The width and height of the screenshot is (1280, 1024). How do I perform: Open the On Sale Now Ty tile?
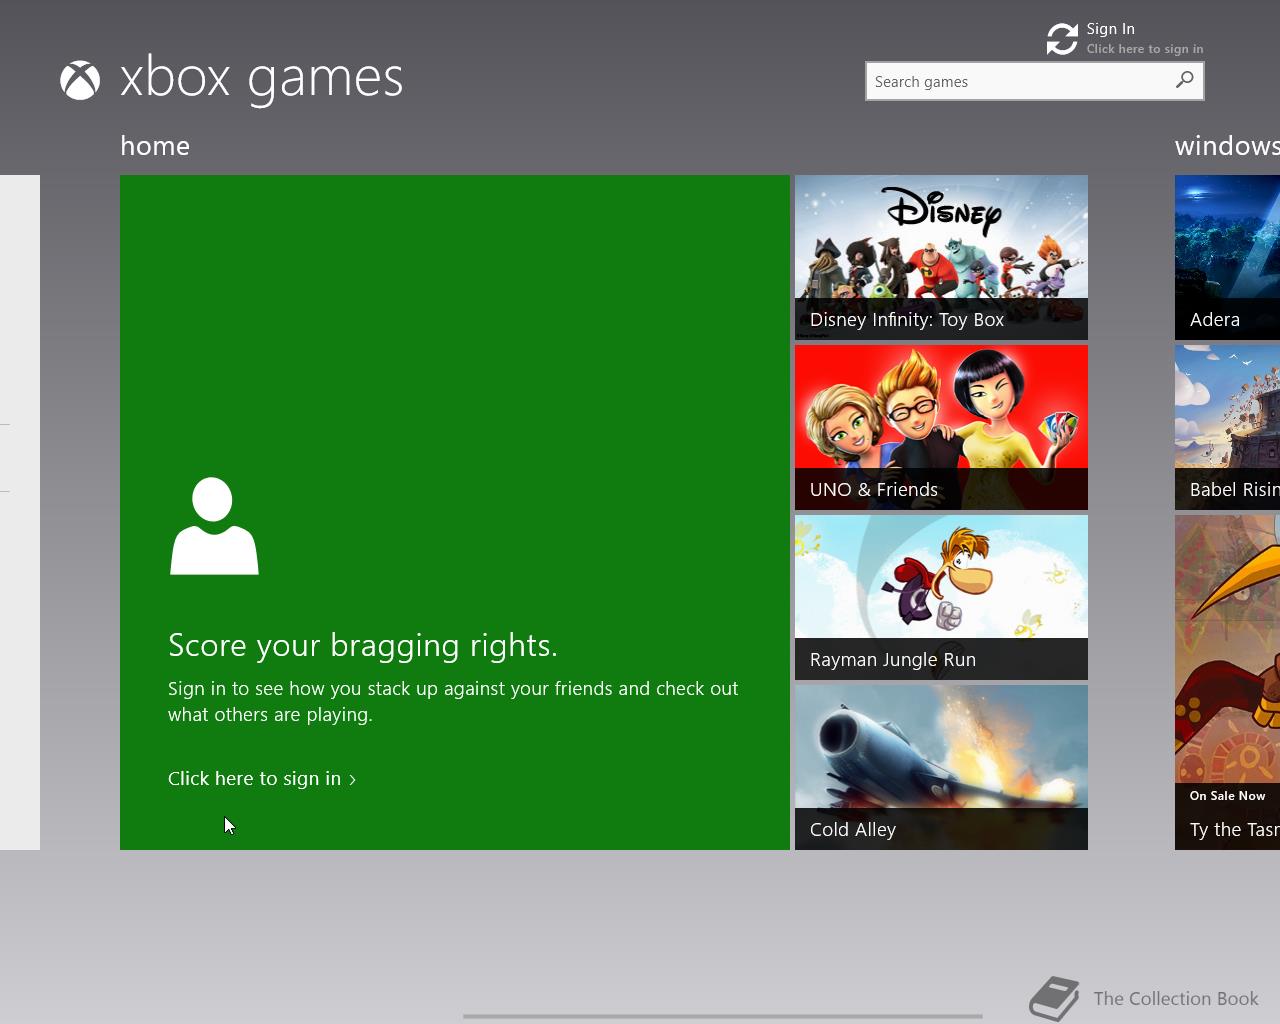1227,682
